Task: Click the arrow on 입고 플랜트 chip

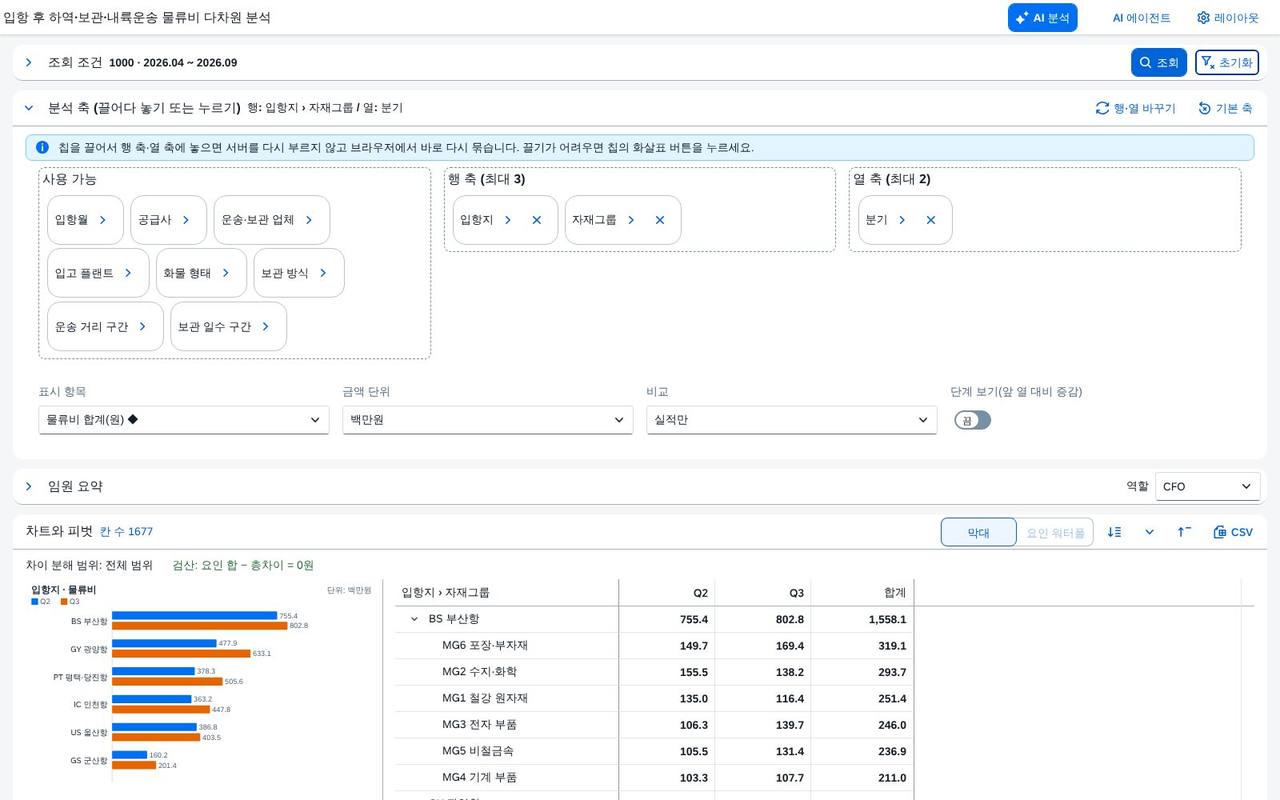Action: 128,273
